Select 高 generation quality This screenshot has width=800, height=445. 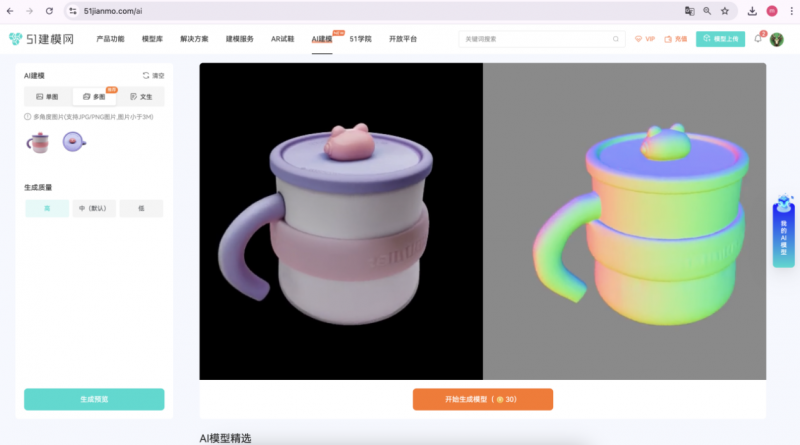tap(47, 208)
